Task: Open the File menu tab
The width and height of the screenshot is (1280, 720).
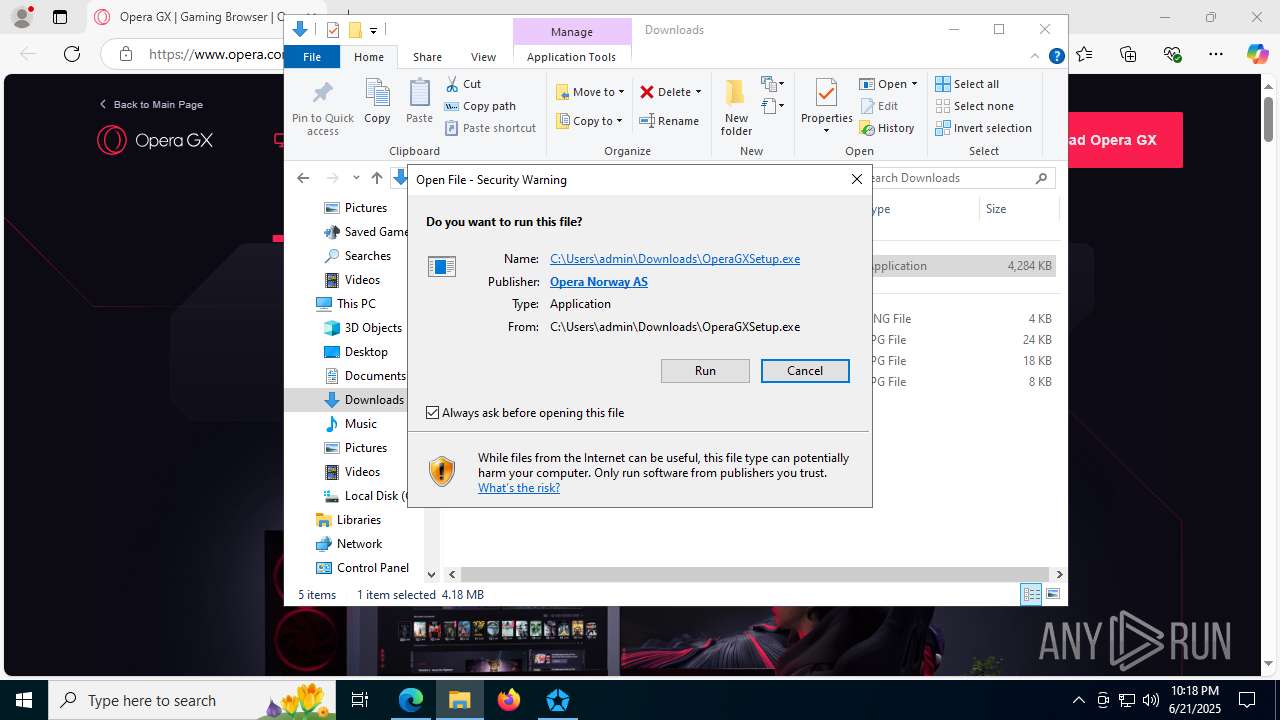Action: point(312,57)
